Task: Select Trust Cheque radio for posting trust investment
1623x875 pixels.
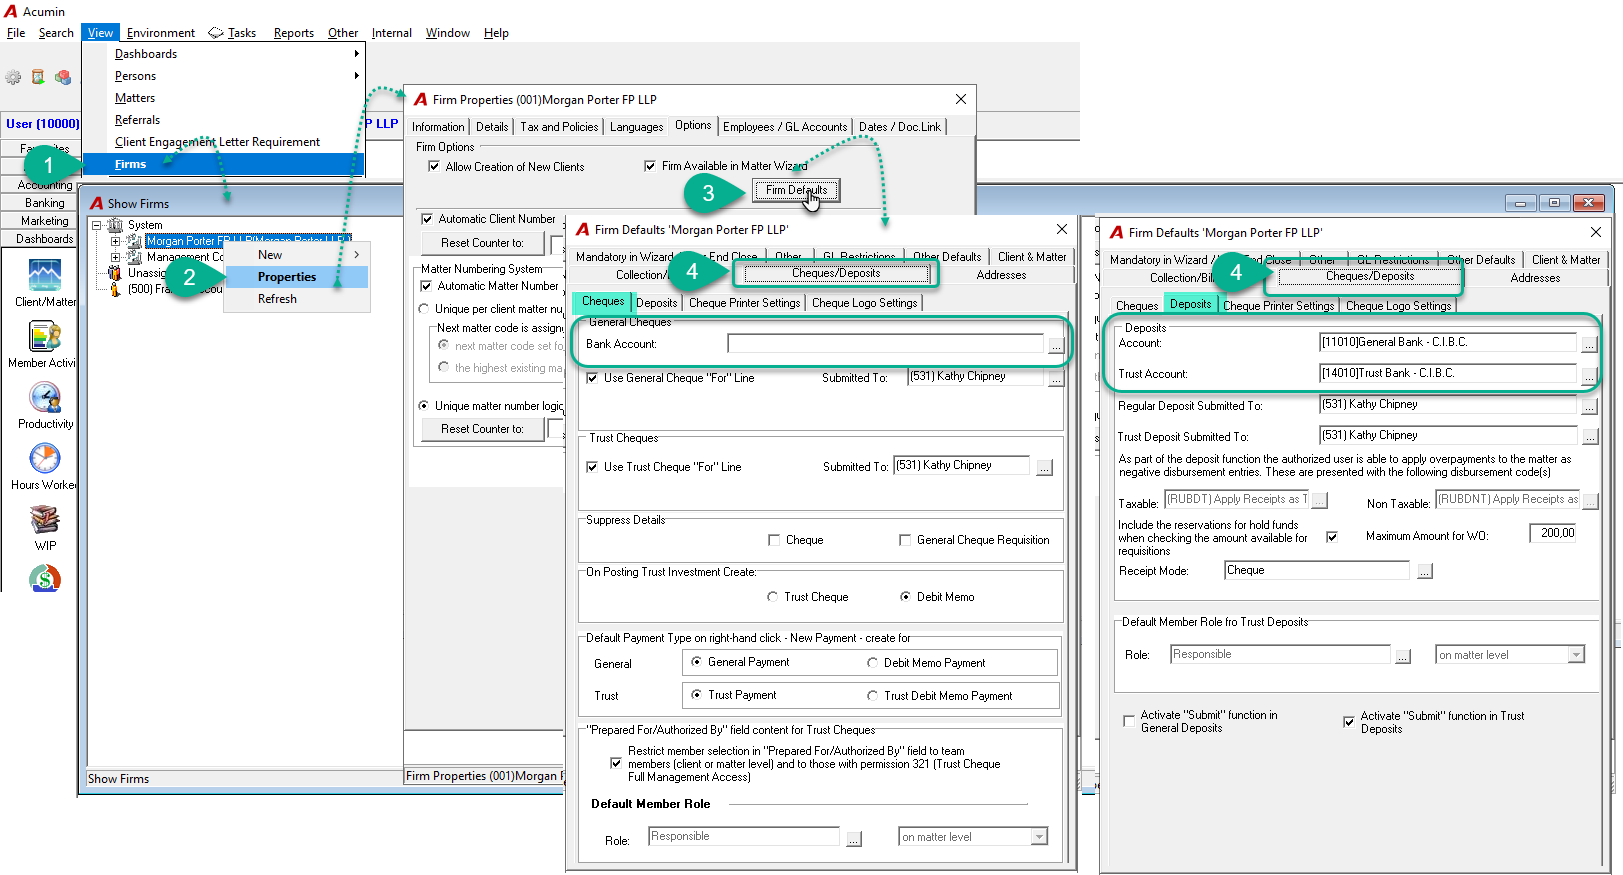Action: pos(772,597)
